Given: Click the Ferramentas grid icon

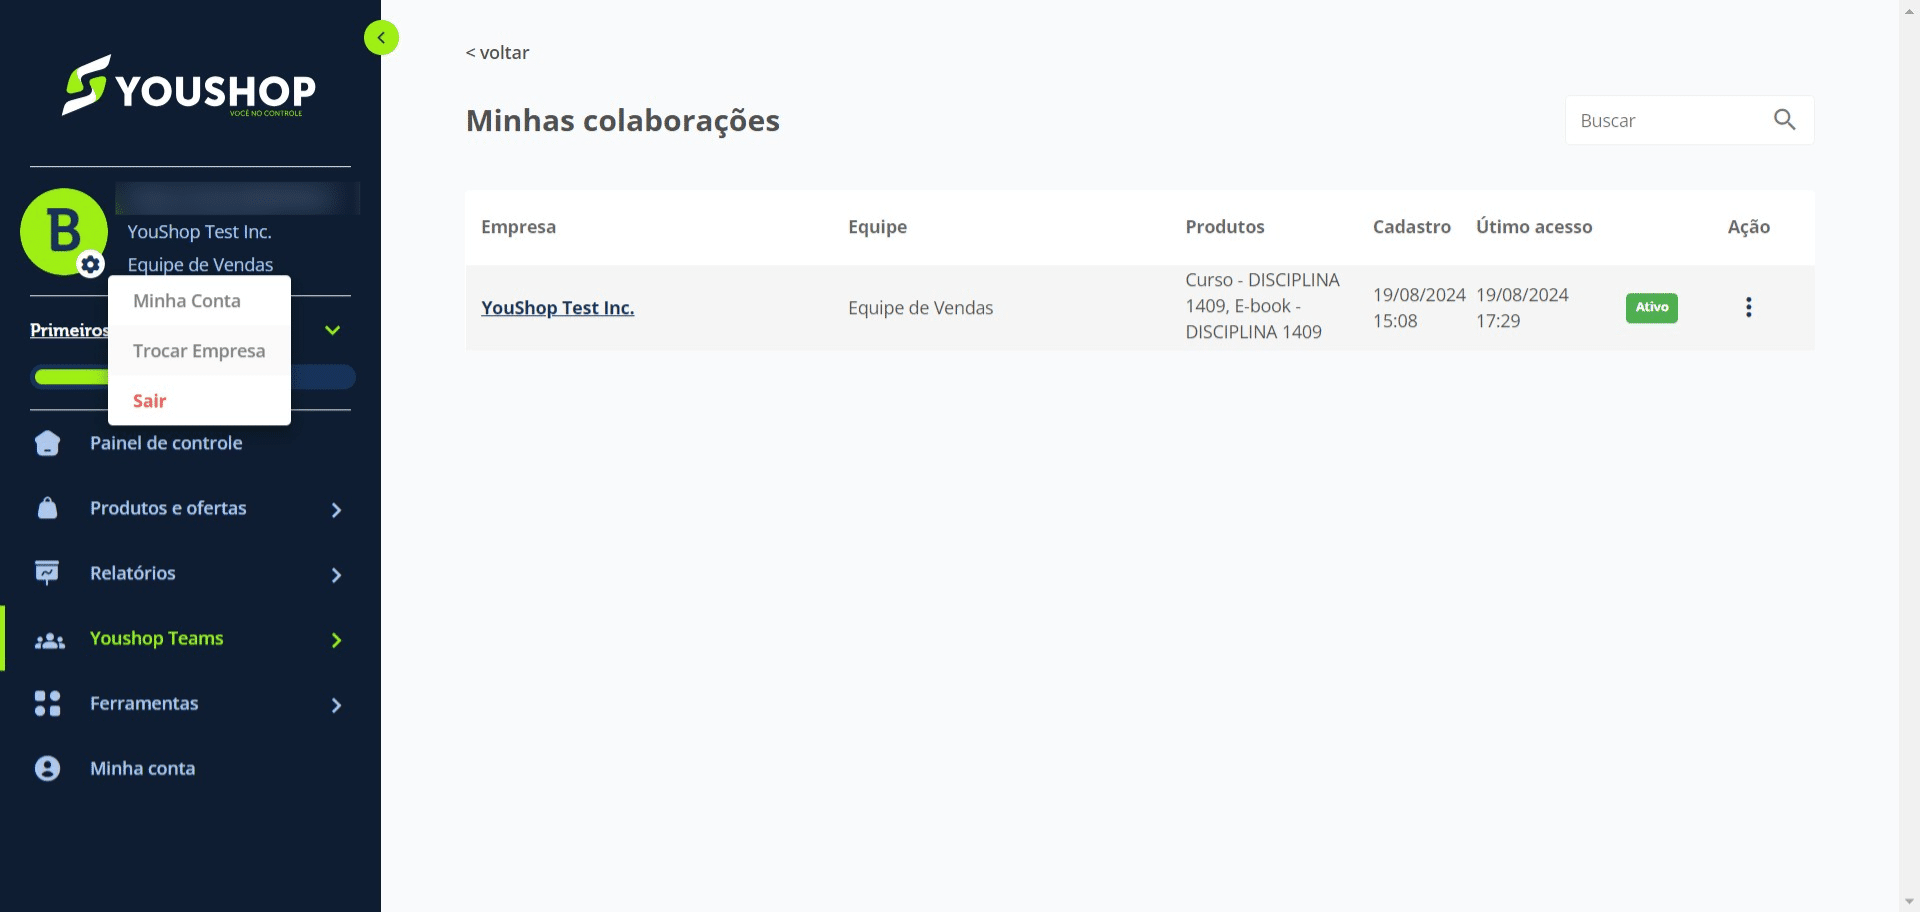Looking at the screenshot, I should pos(47,703).
